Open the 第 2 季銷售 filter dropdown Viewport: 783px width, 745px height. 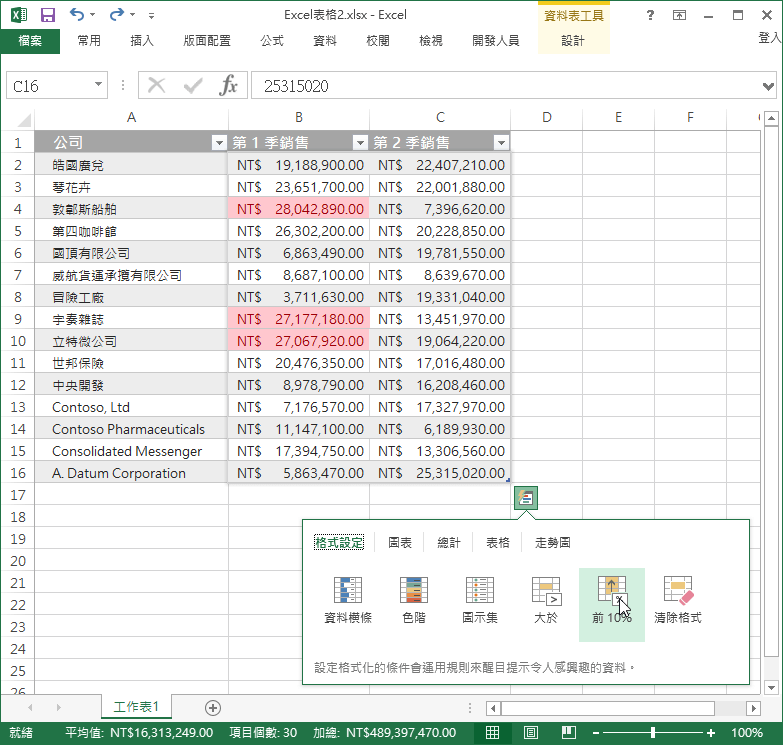501,143
